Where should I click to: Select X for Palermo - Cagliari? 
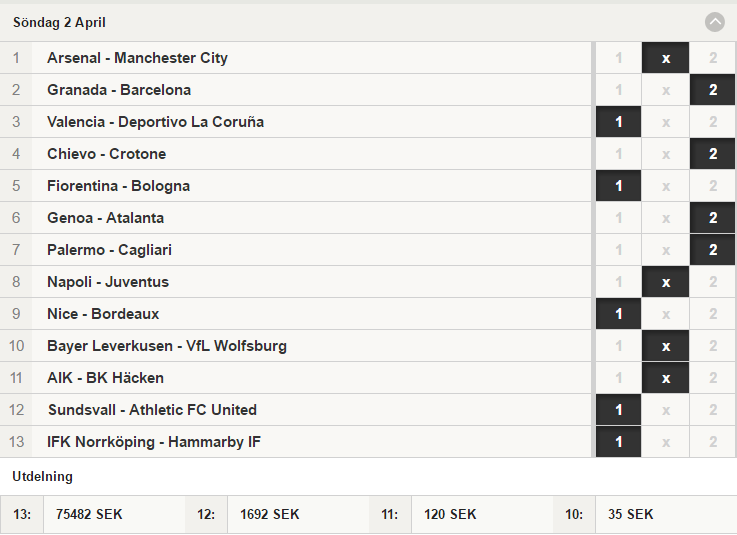tap(666, 250)
